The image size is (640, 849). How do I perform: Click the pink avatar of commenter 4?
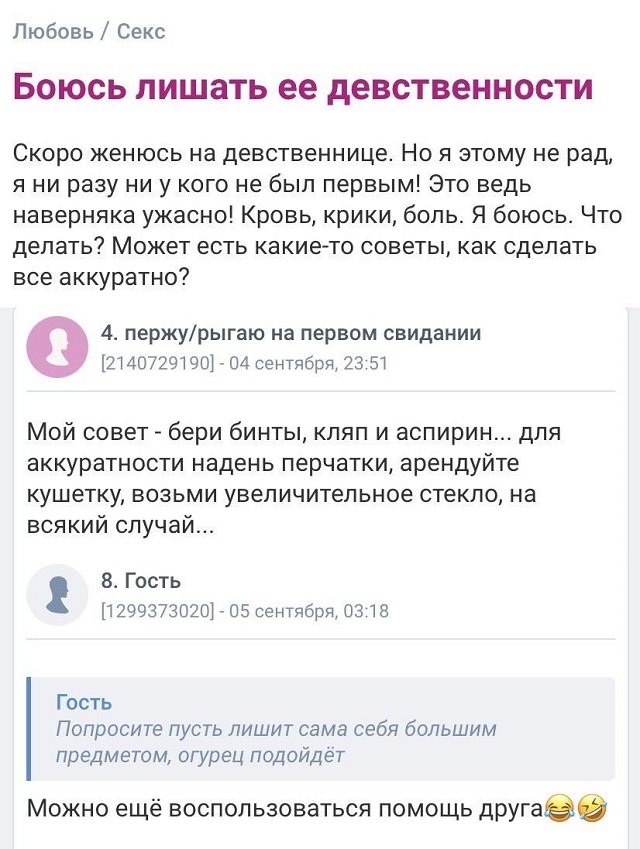[57, 346]
